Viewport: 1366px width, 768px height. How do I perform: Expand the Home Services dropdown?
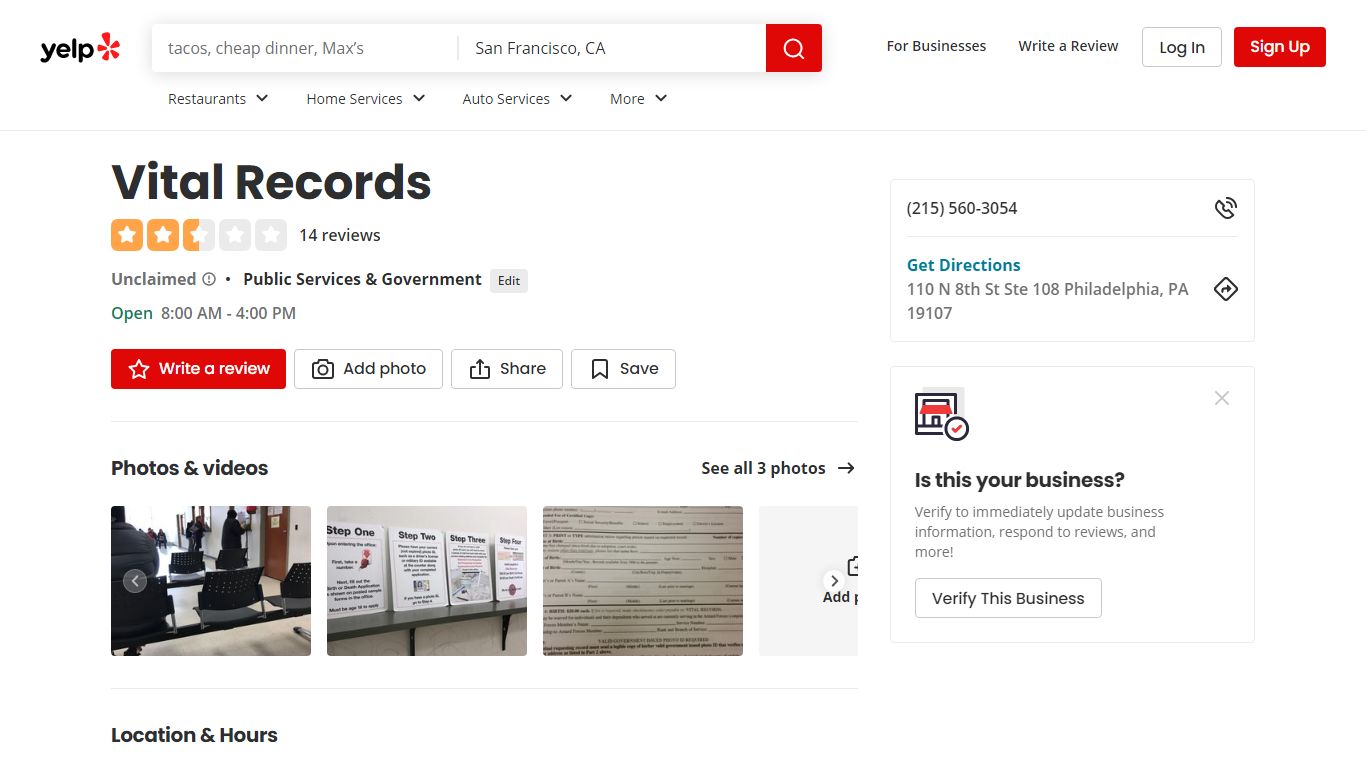pos(366,99)
